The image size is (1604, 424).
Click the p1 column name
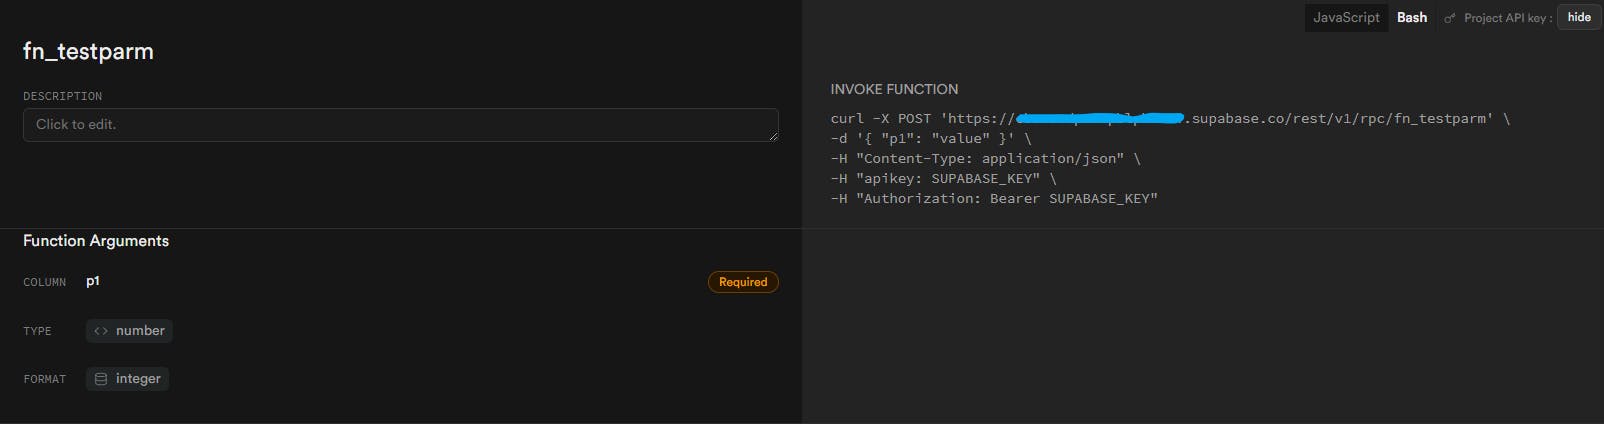(x=93, y=281)
